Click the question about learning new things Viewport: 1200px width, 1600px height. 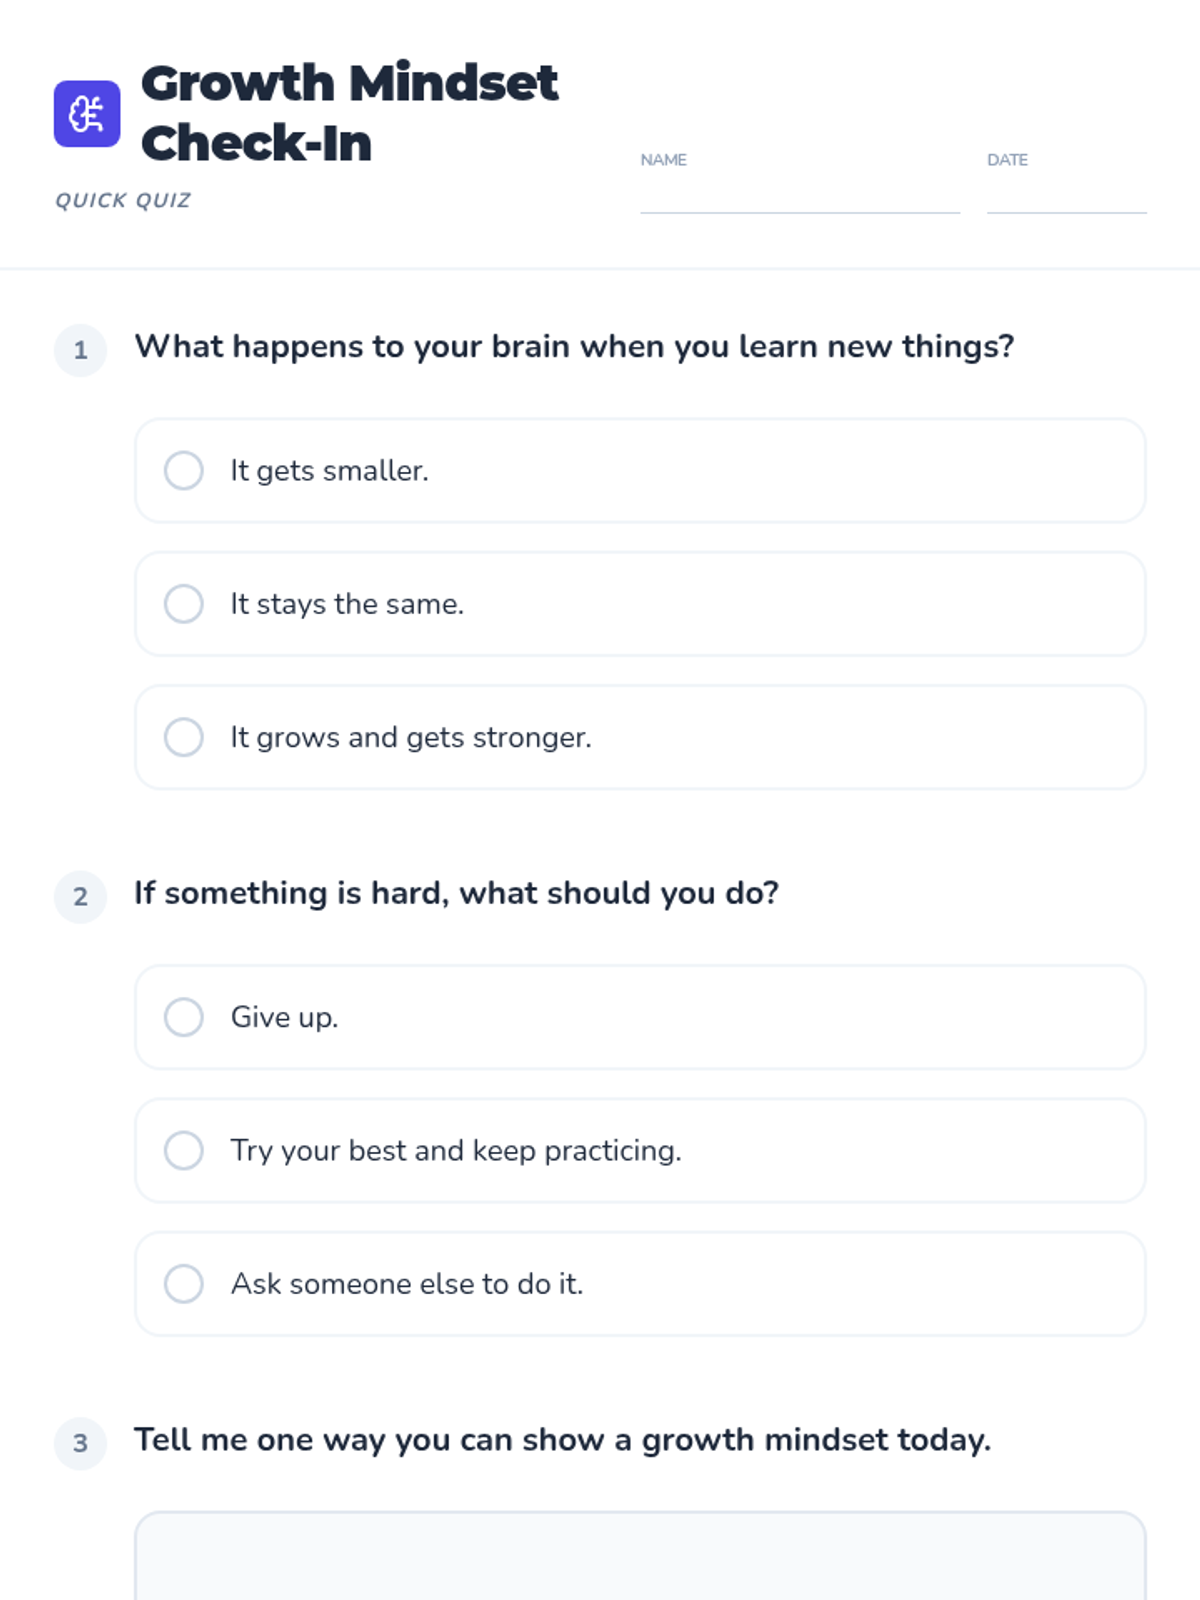pyautogui.click(x=574, y=347)
